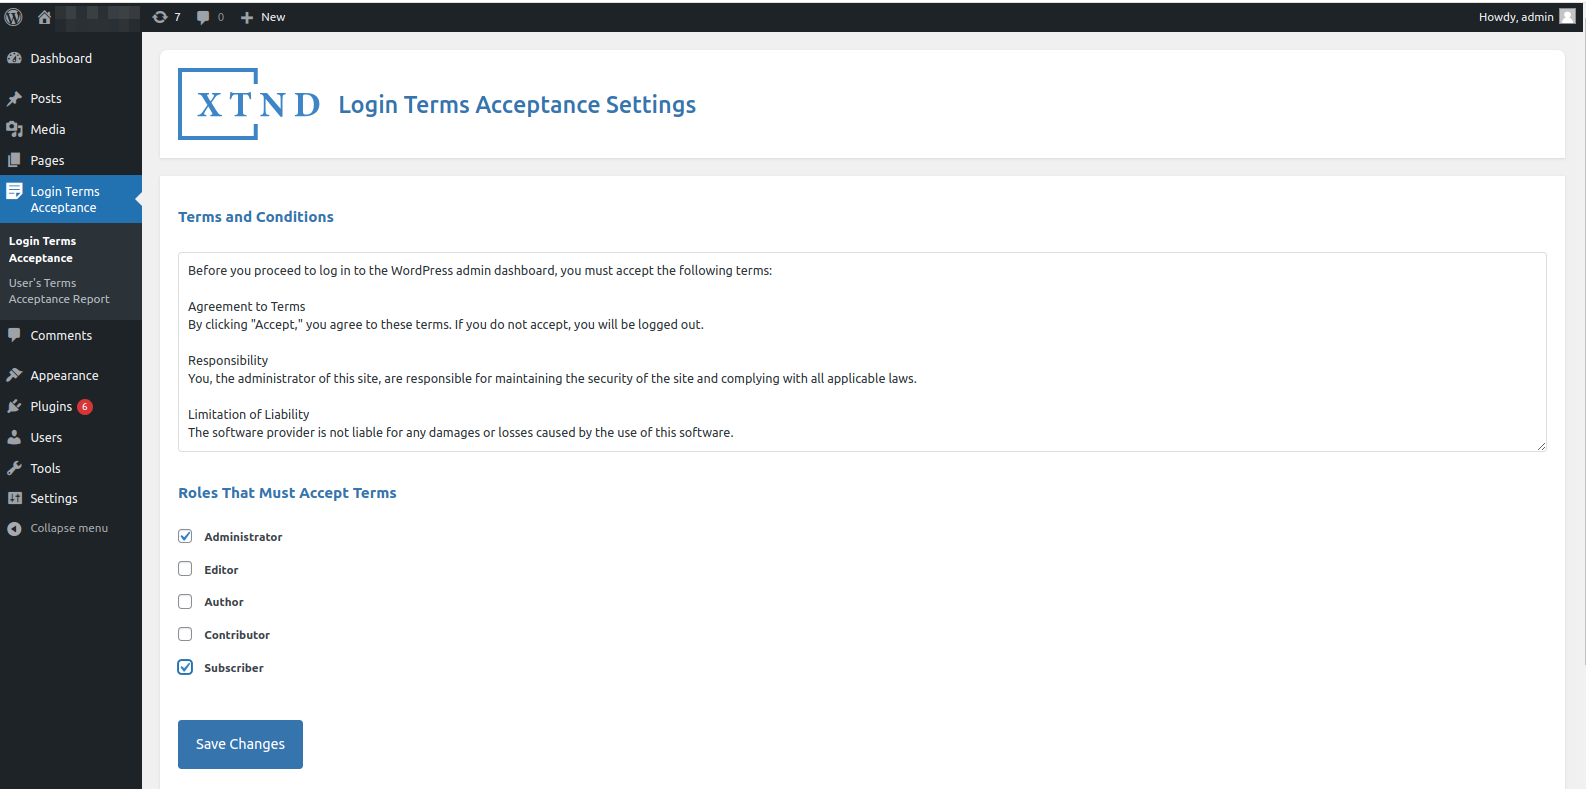
Task: Open Tools menu item
Action: (71, 468)
